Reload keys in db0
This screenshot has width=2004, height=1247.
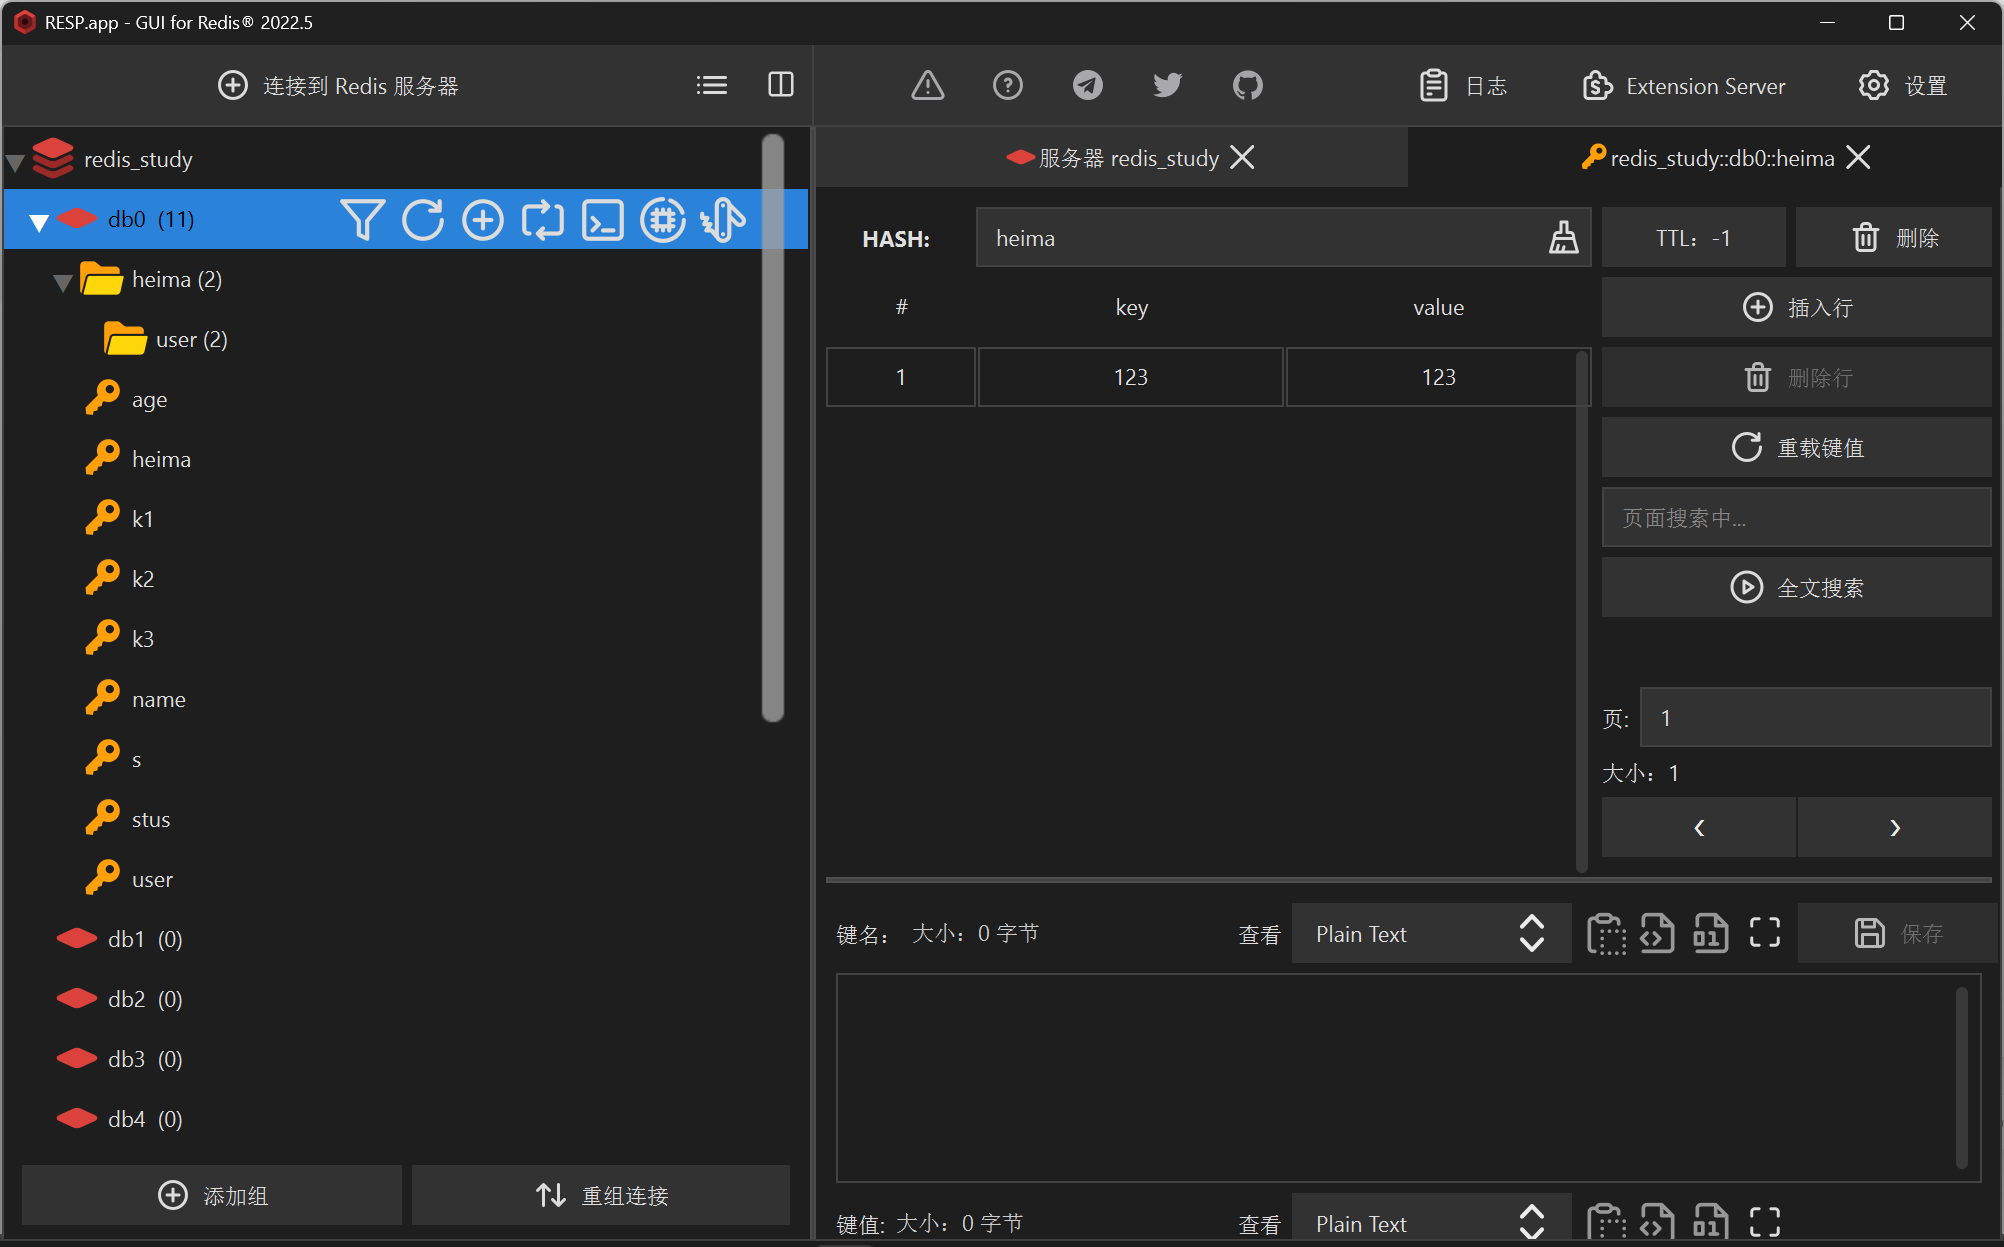423,220
